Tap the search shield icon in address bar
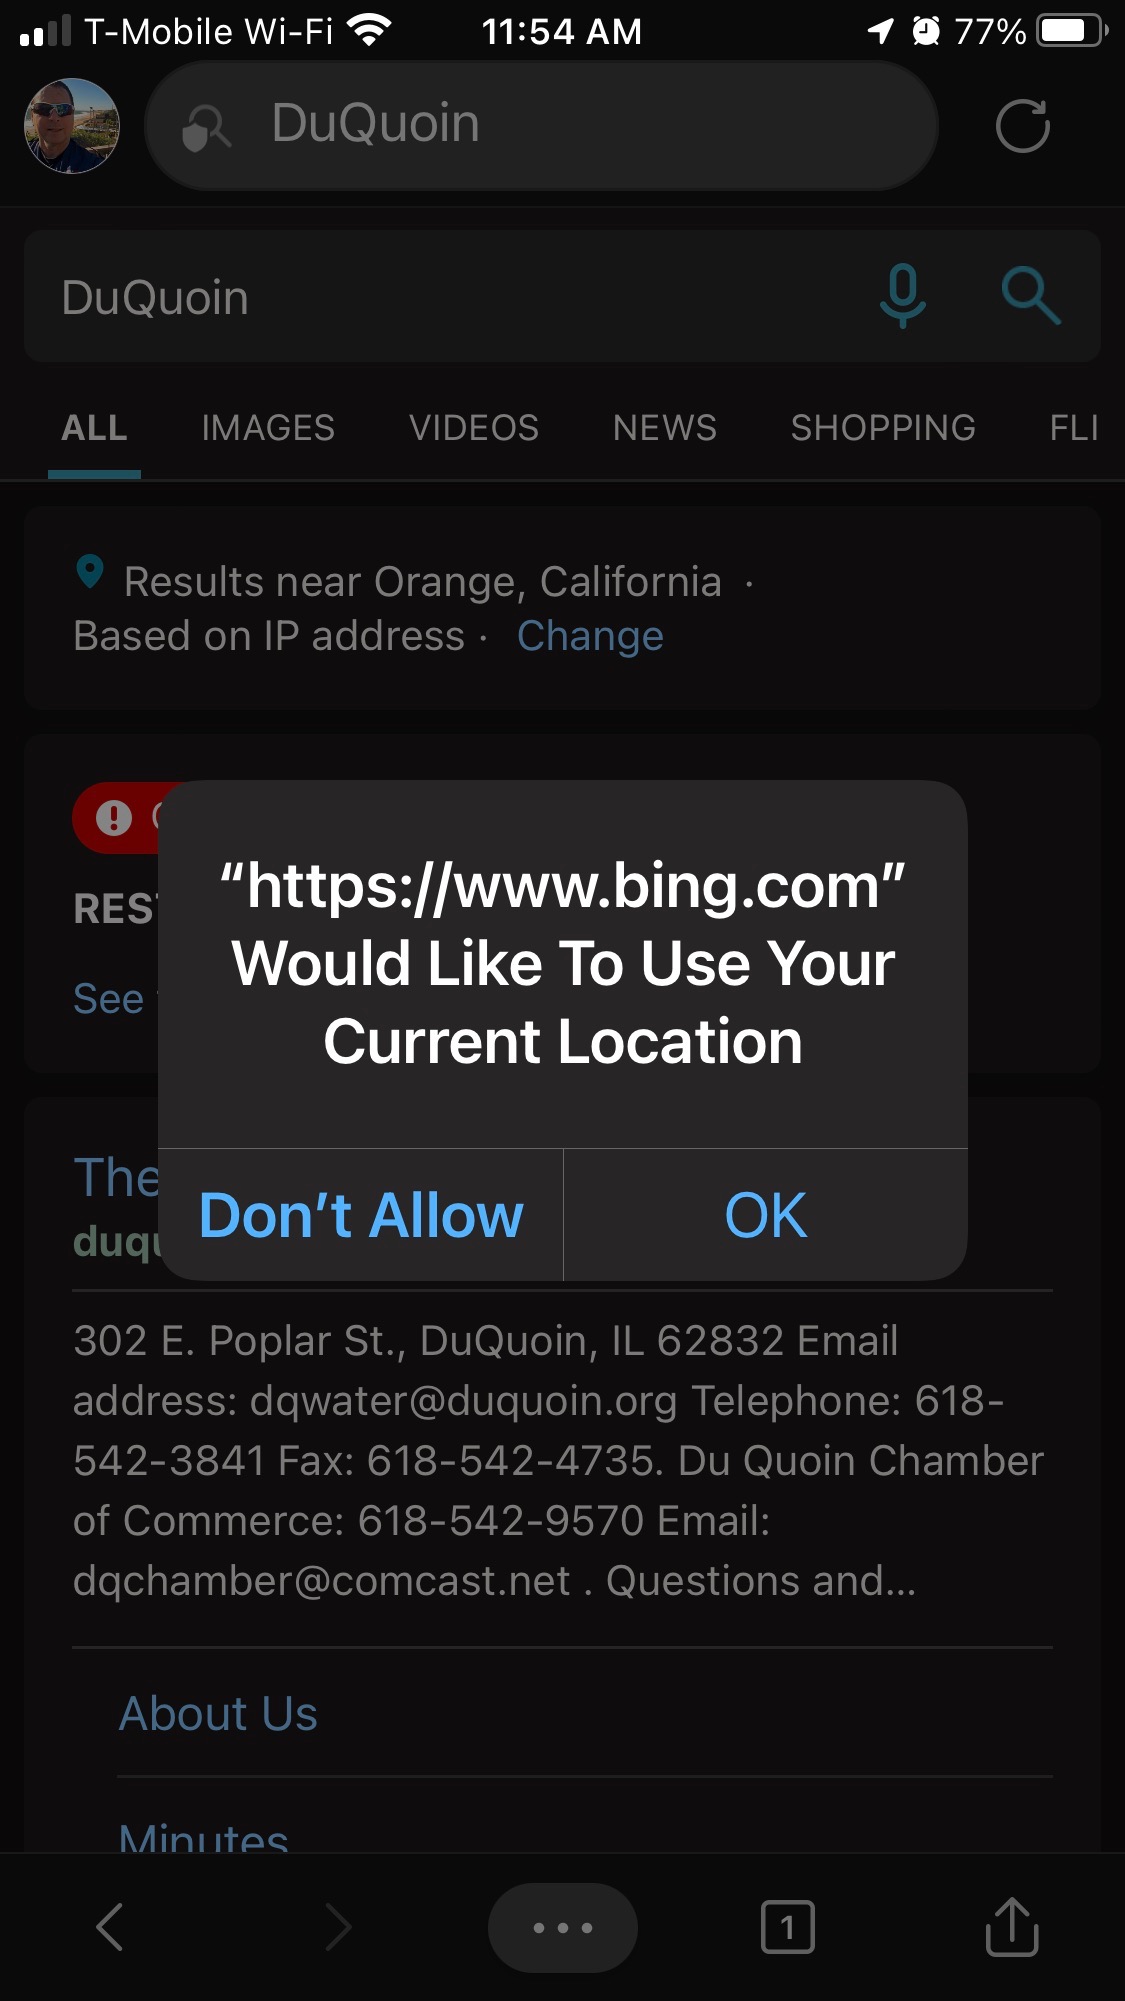 206,128
